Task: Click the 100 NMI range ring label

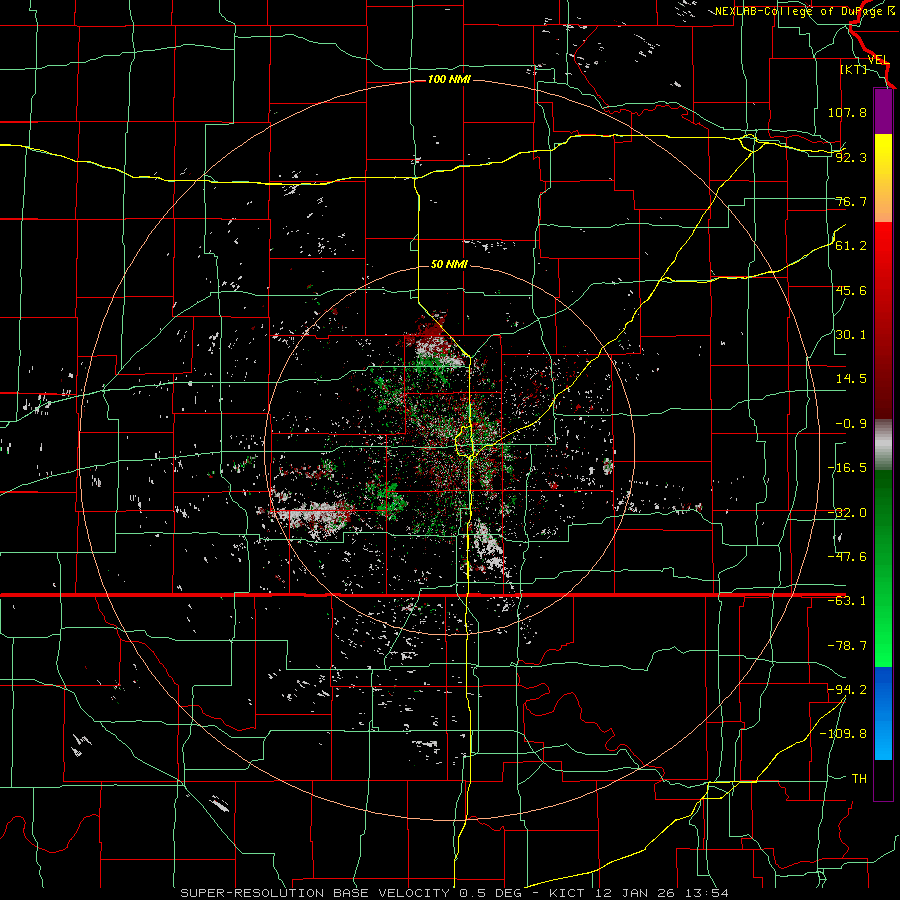Action: pyautogui.click(x=449, y=79)
